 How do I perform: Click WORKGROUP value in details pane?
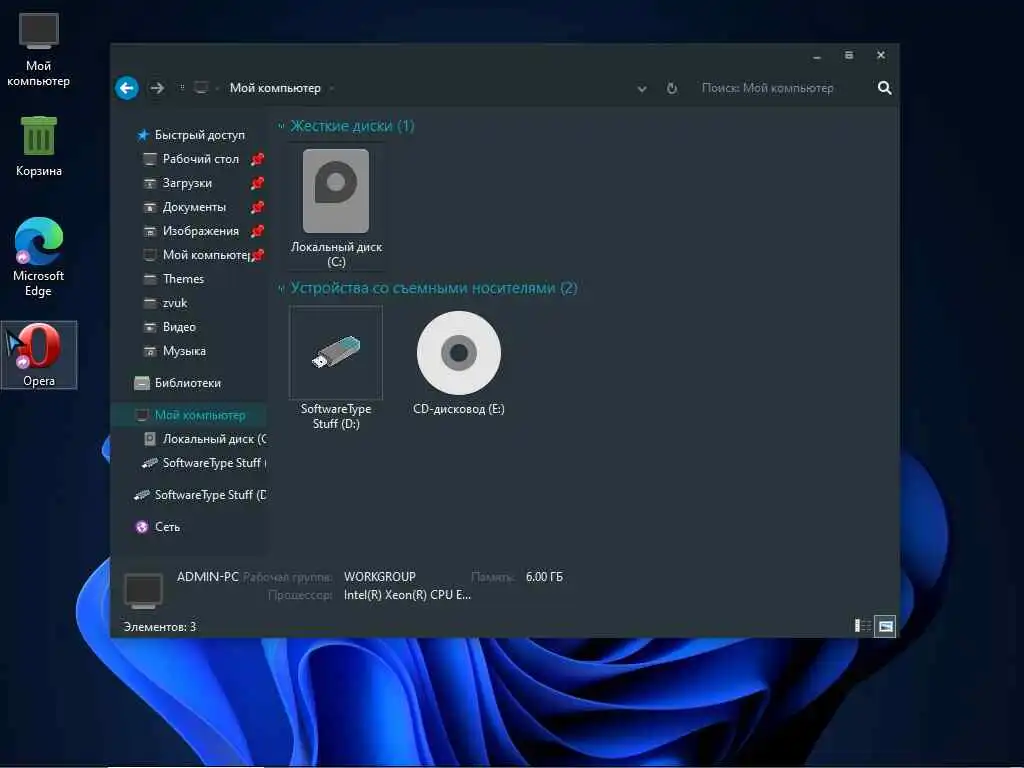379,577
